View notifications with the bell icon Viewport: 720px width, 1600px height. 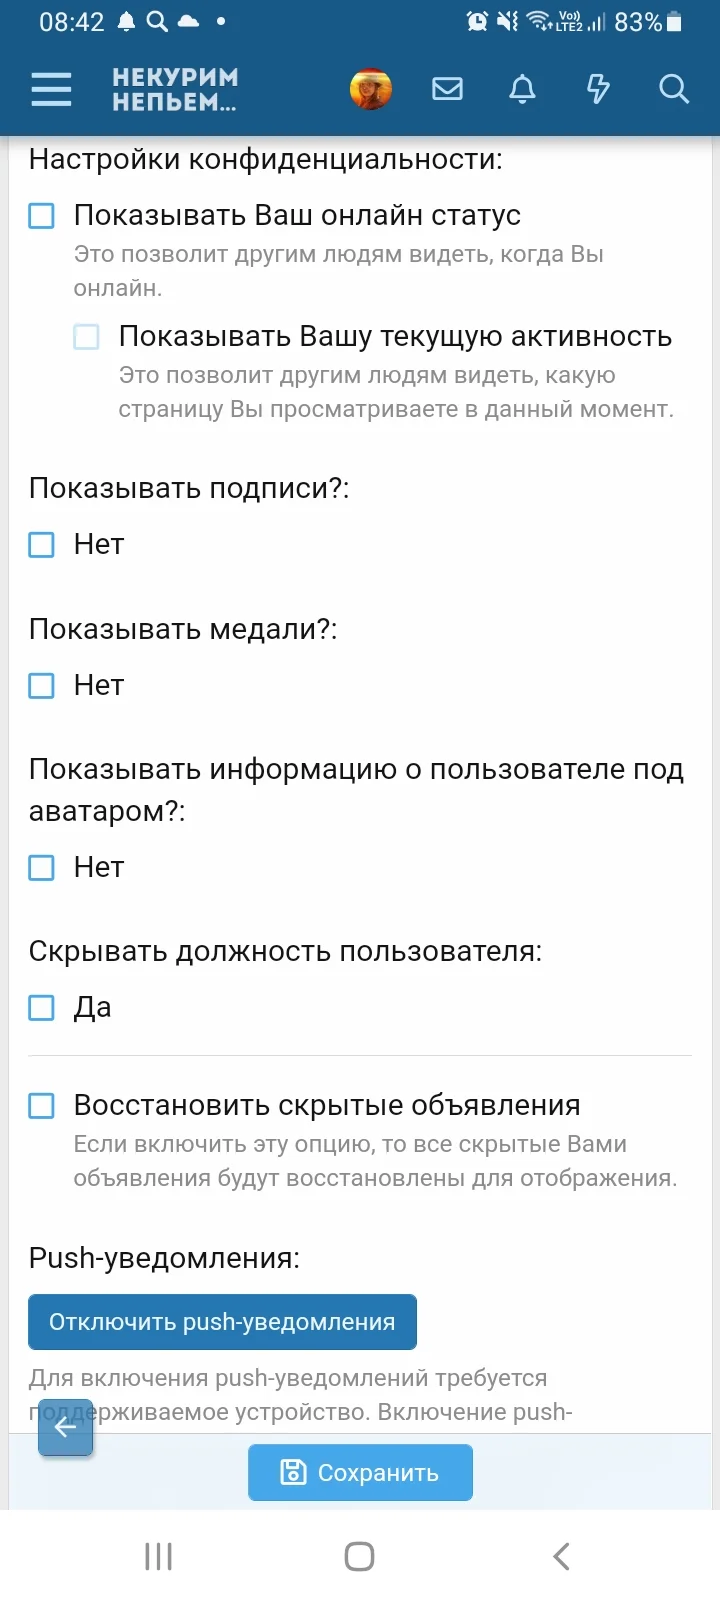(521, 89)
